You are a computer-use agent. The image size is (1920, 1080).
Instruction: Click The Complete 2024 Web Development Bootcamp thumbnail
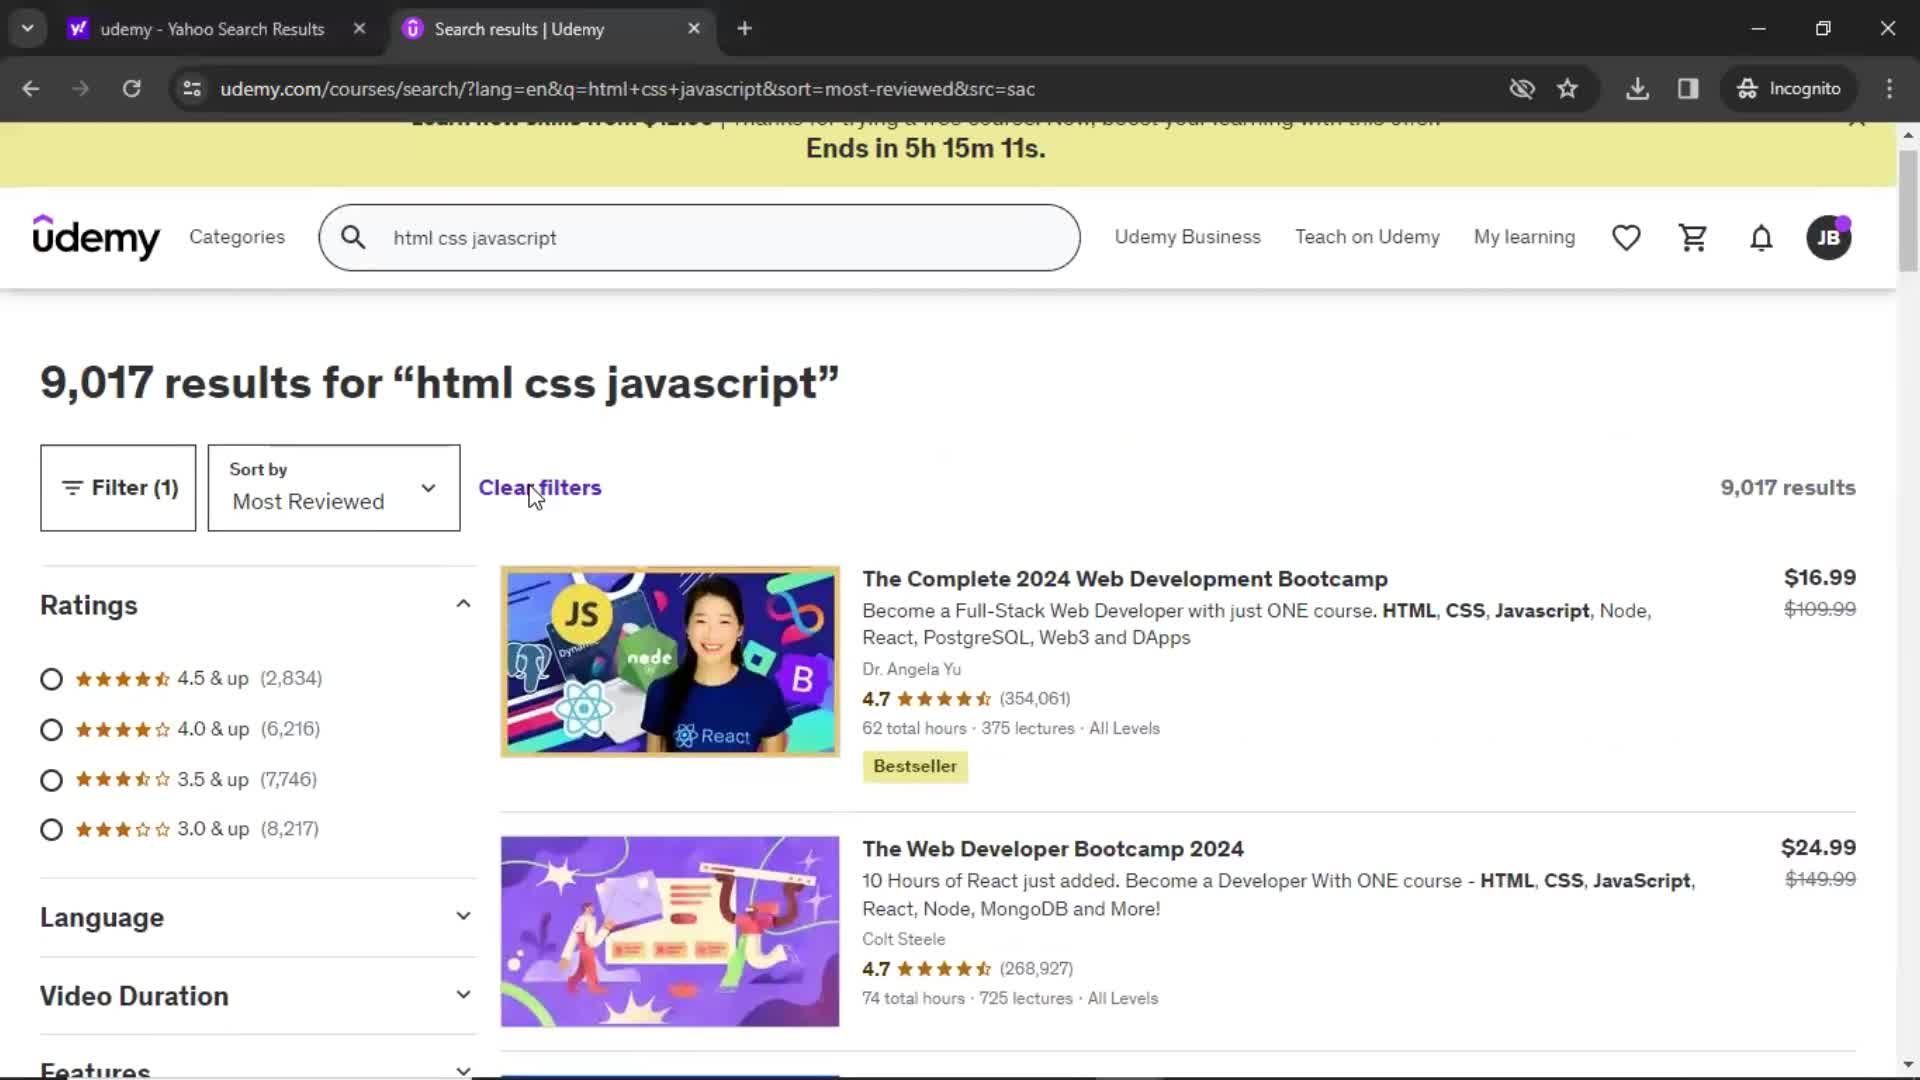click(x=671, y=665)
